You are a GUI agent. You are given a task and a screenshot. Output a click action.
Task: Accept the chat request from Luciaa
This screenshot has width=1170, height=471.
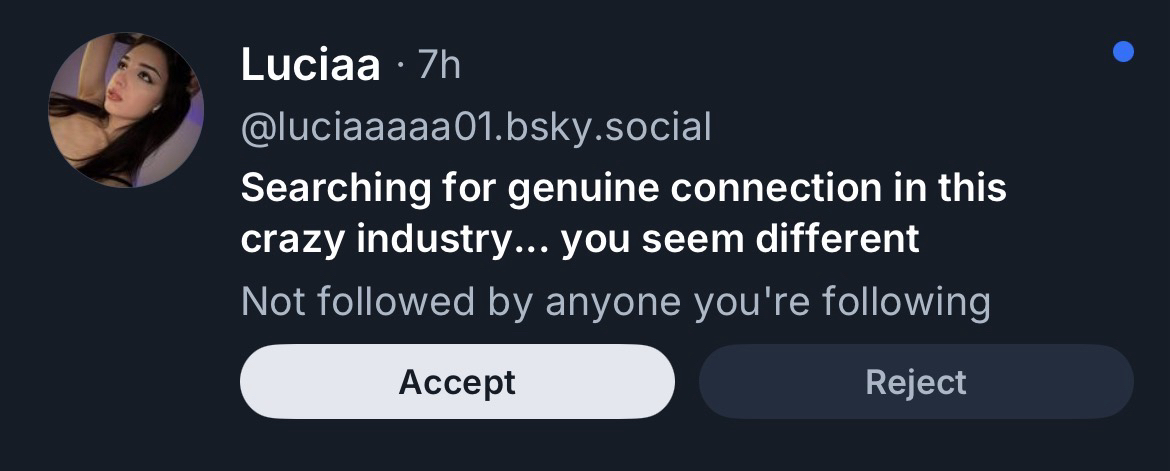[457, 381]
